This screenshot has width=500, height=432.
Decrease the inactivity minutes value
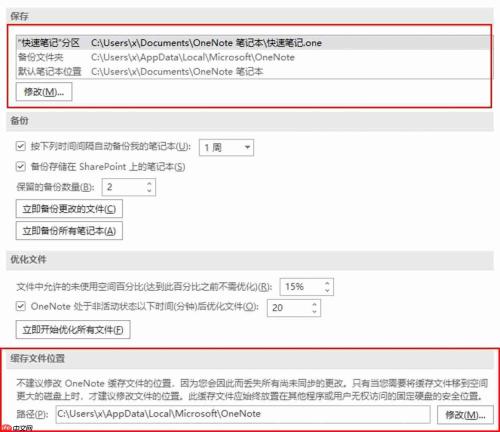314,312
